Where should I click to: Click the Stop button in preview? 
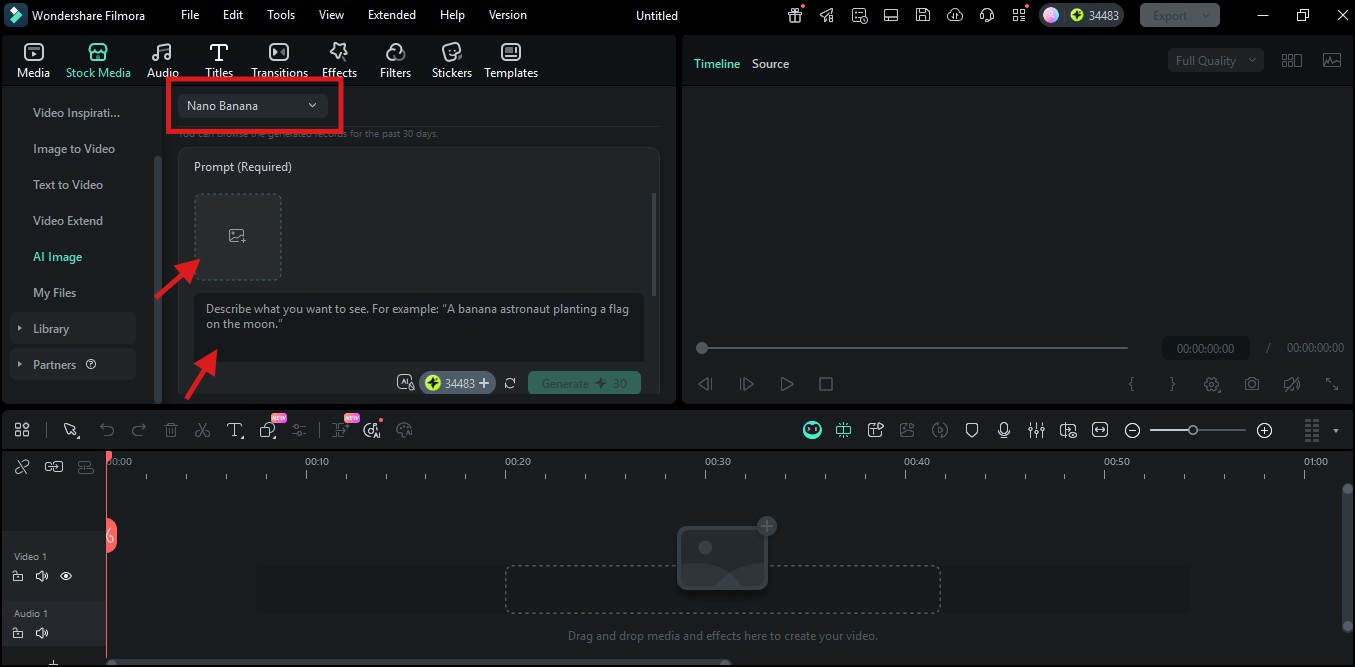pos(825,384)
